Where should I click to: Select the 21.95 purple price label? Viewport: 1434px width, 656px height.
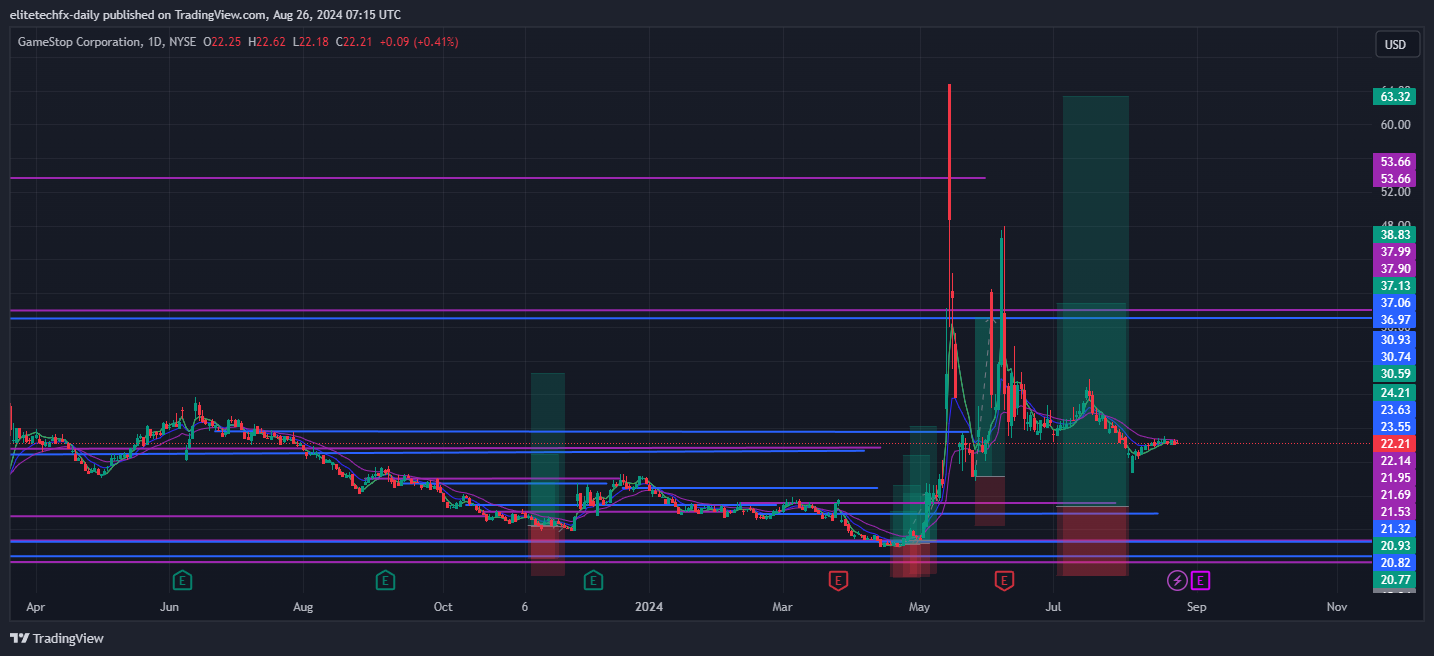pyautogui.click(x=1394, y=478)
